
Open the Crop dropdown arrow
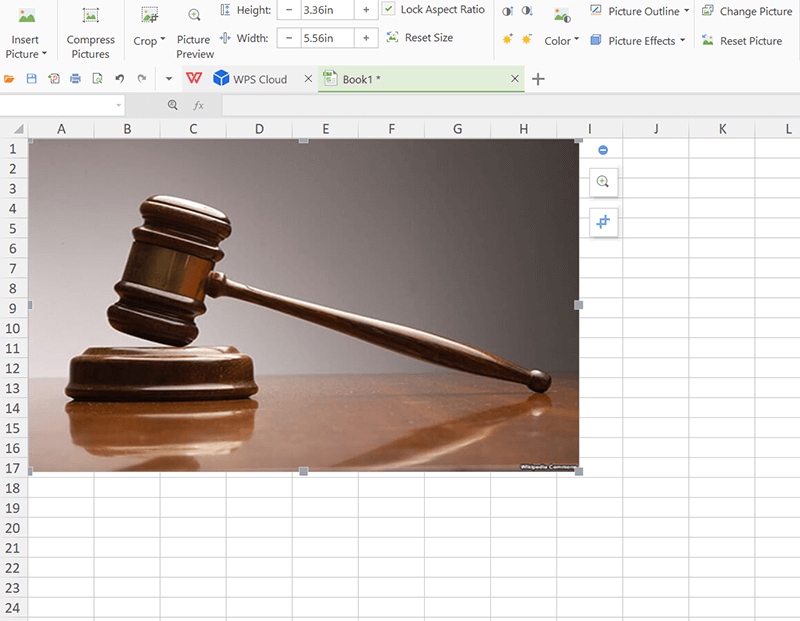(x=165, y=42)
